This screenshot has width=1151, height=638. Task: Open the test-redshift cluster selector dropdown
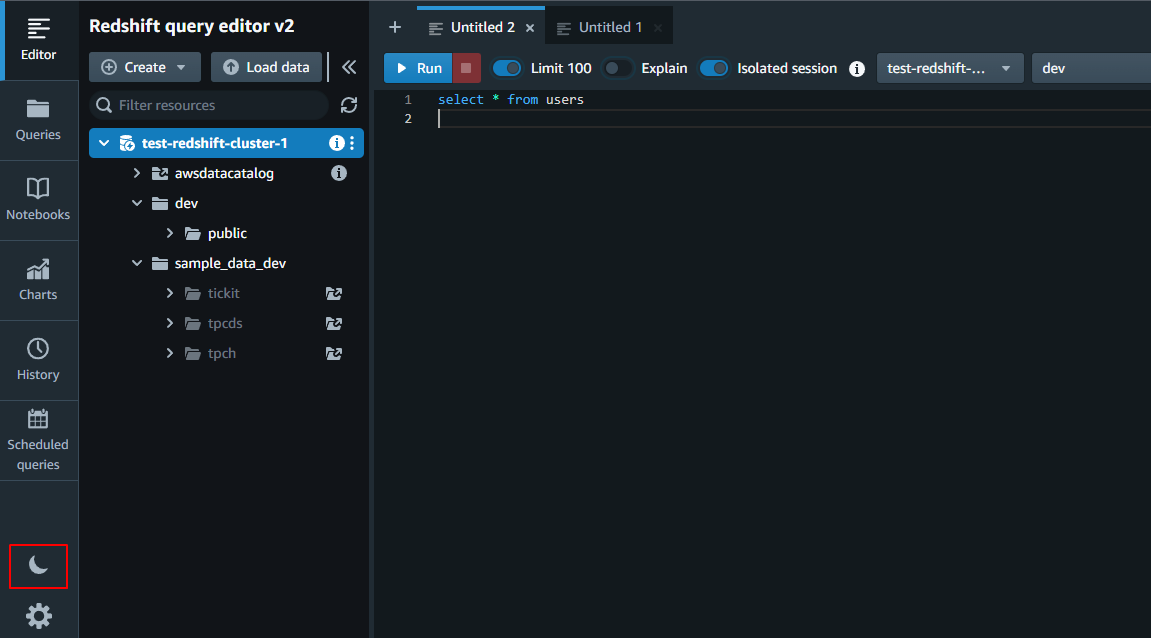click(949, 68)
